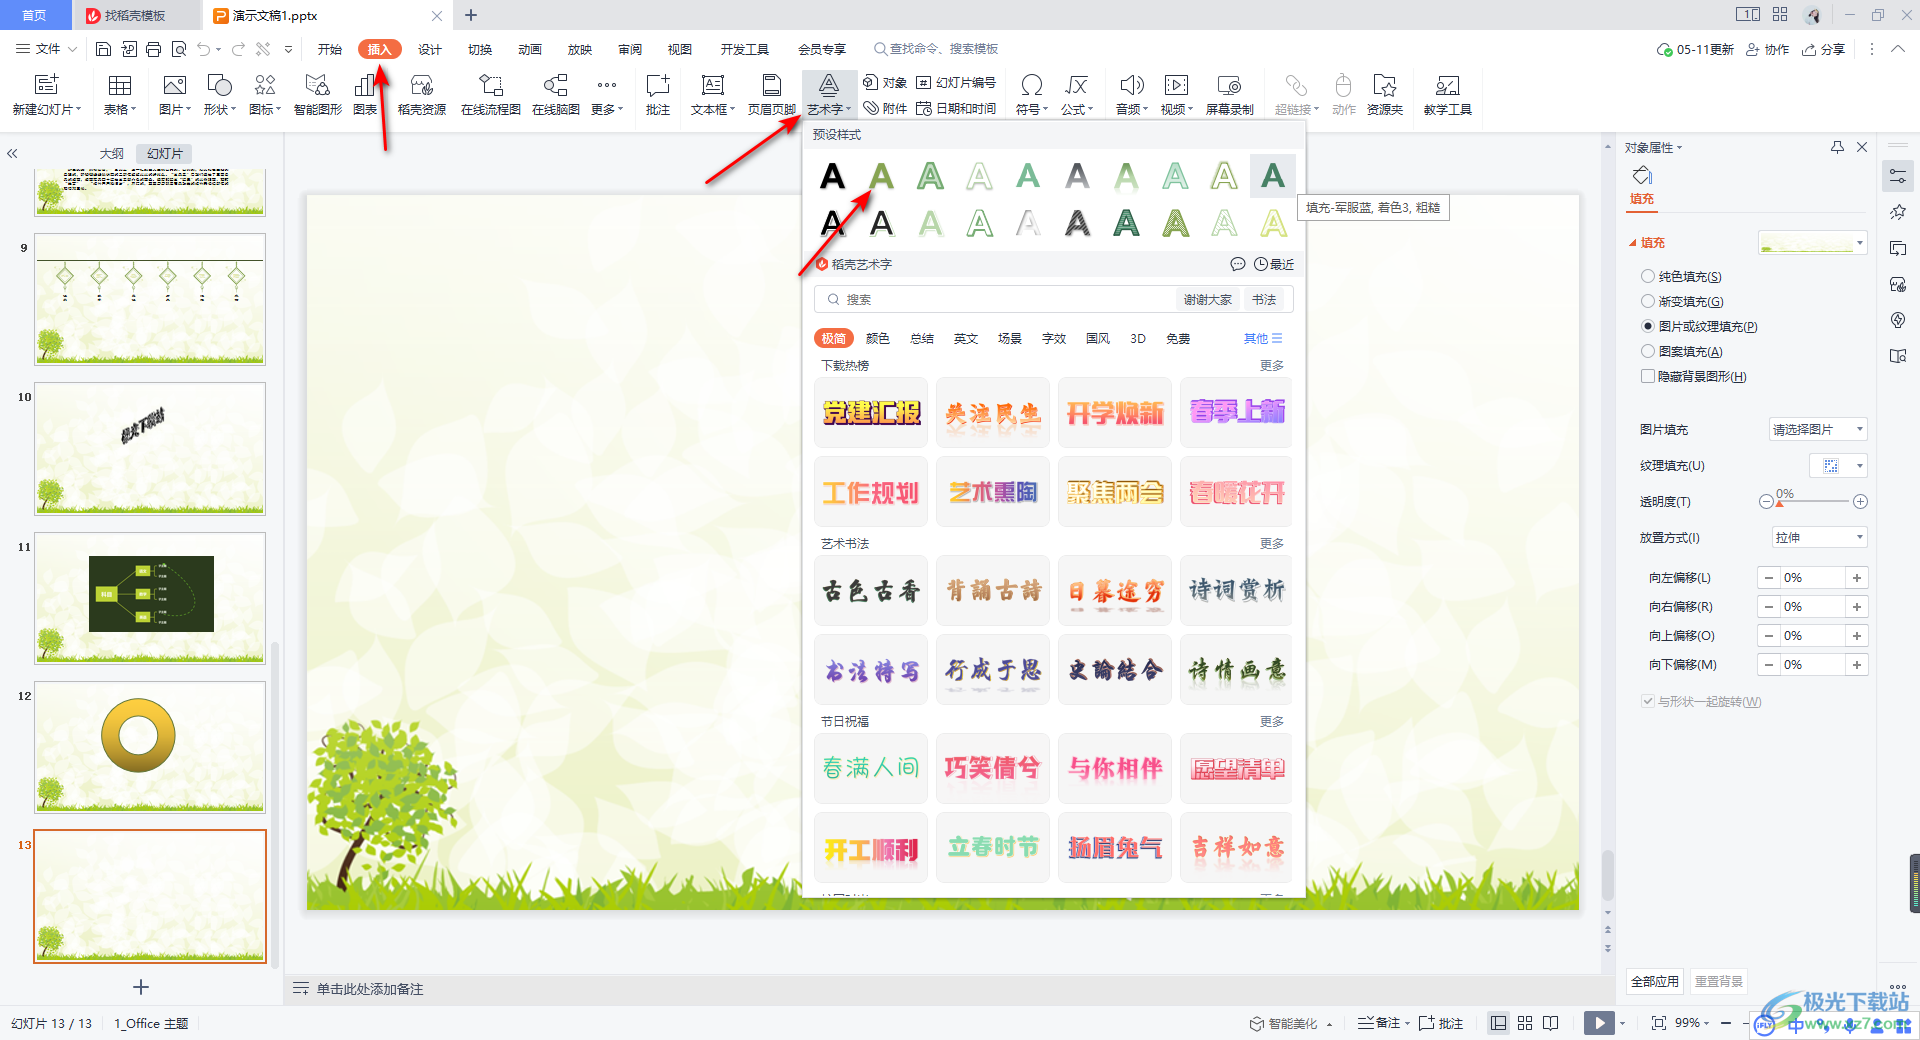Insert audio (音频)
The height and width of the screenshot is (1040, 1920).
(1132, 95)
